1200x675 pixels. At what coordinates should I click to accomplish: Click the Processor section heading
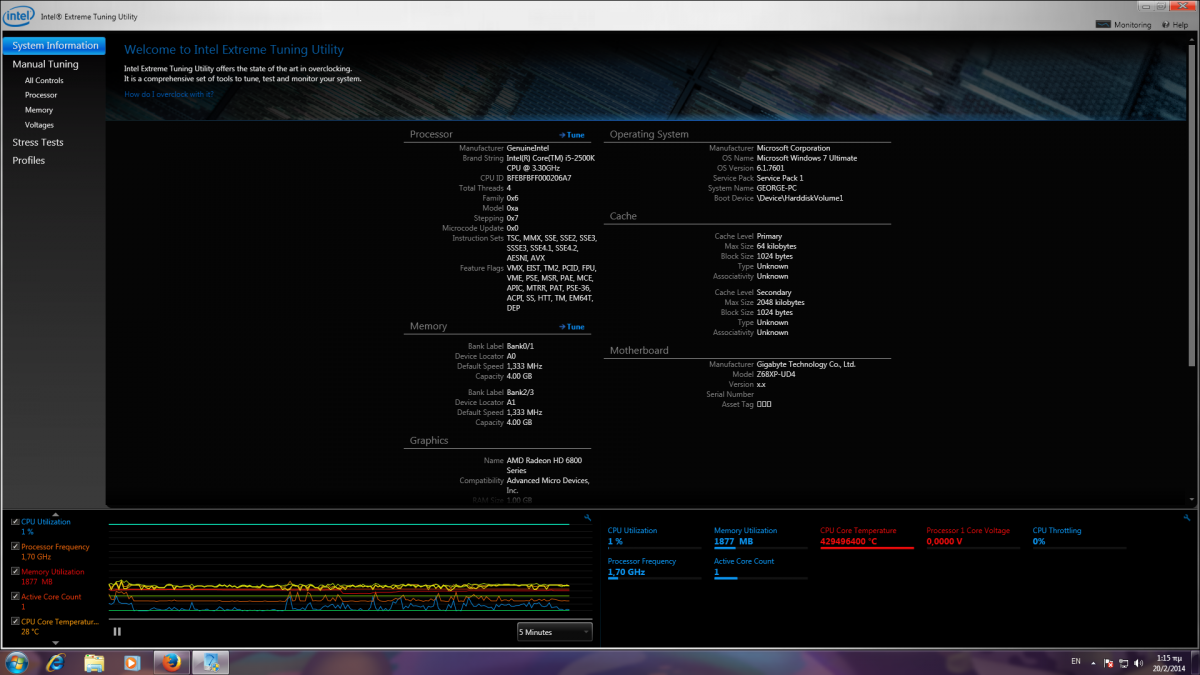coord(431,134)
